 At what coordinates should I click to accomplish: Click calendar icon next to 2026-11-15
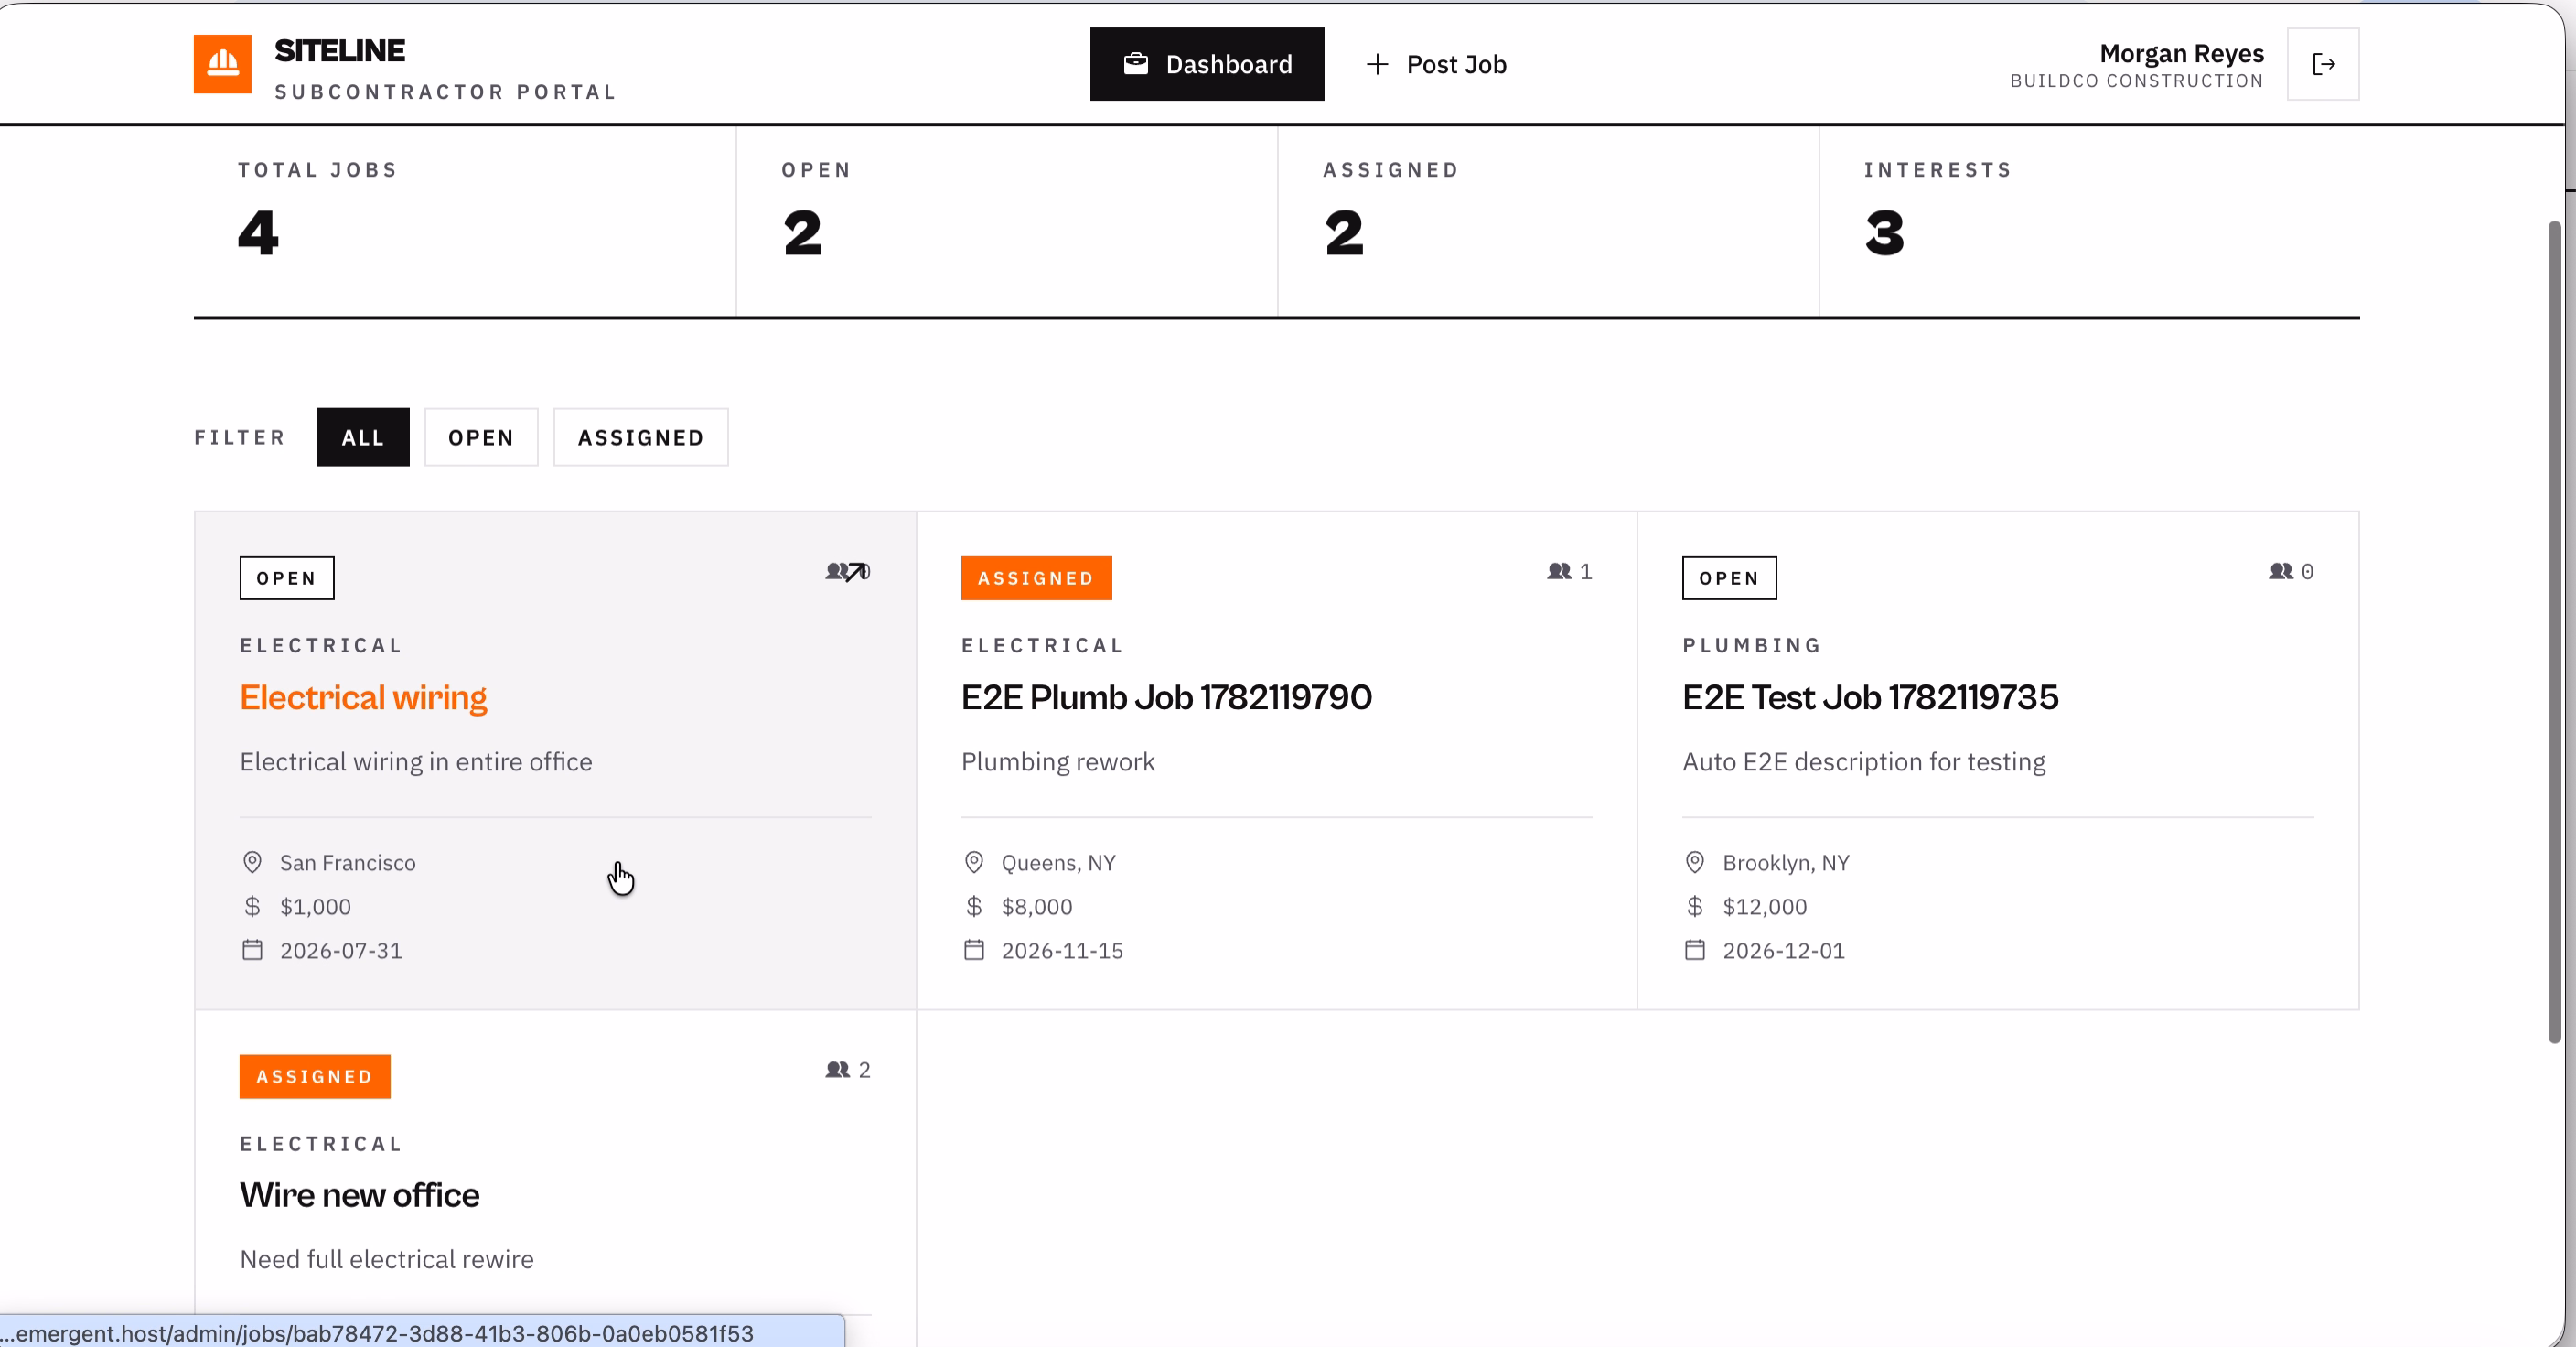[974, 950]
